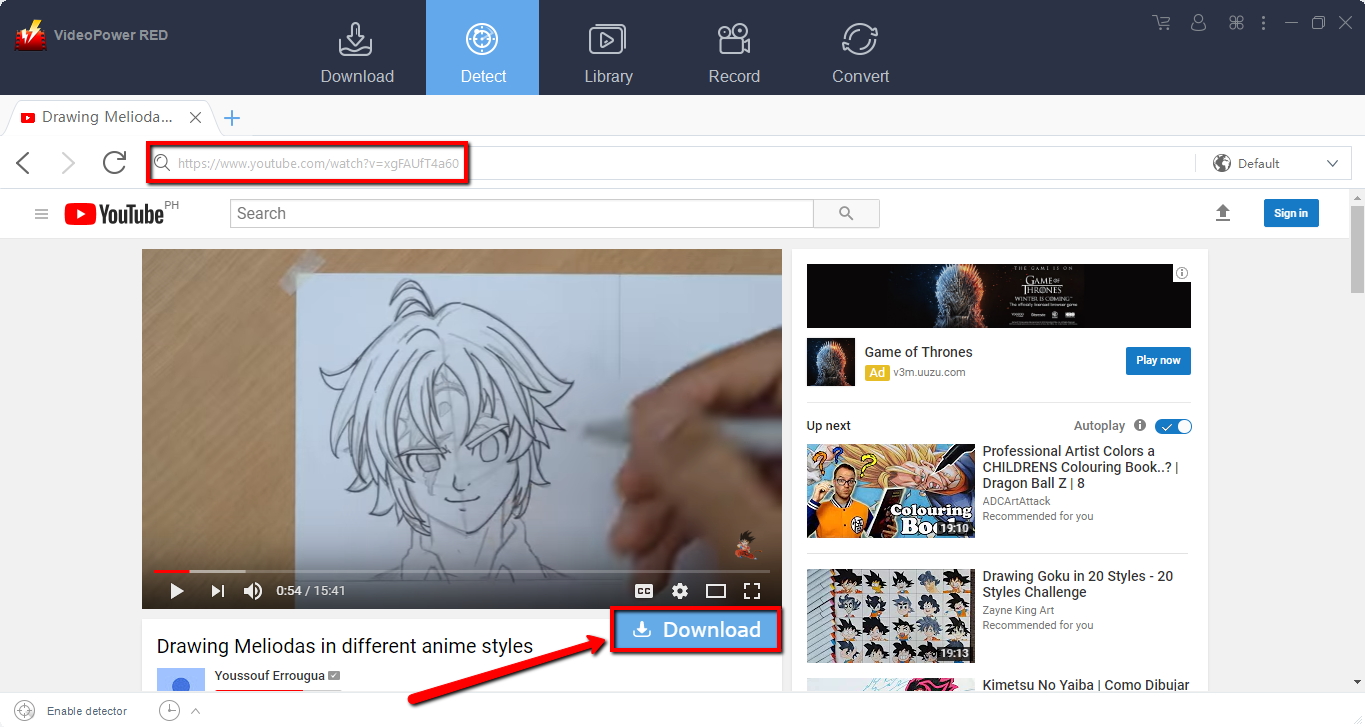
Task: Open the video settings gear
Action: (680, 591)
